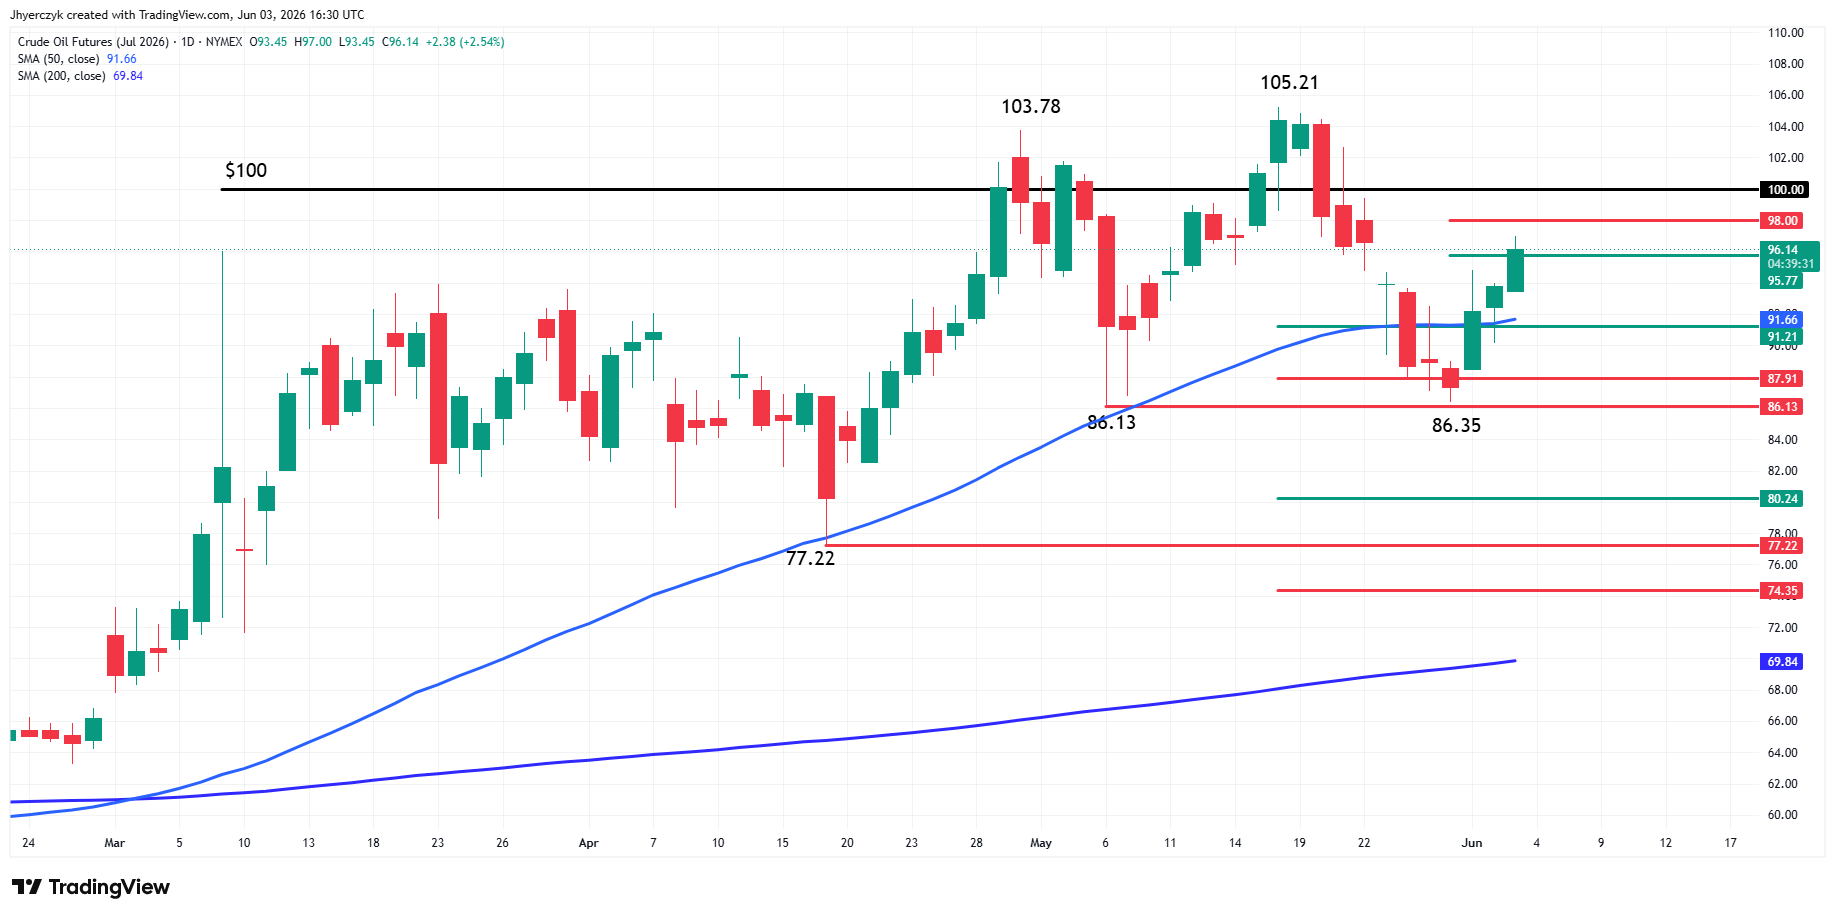Click the Jun date on time axis
This screenshot has width=1835, height=917.
[1471, 843]
